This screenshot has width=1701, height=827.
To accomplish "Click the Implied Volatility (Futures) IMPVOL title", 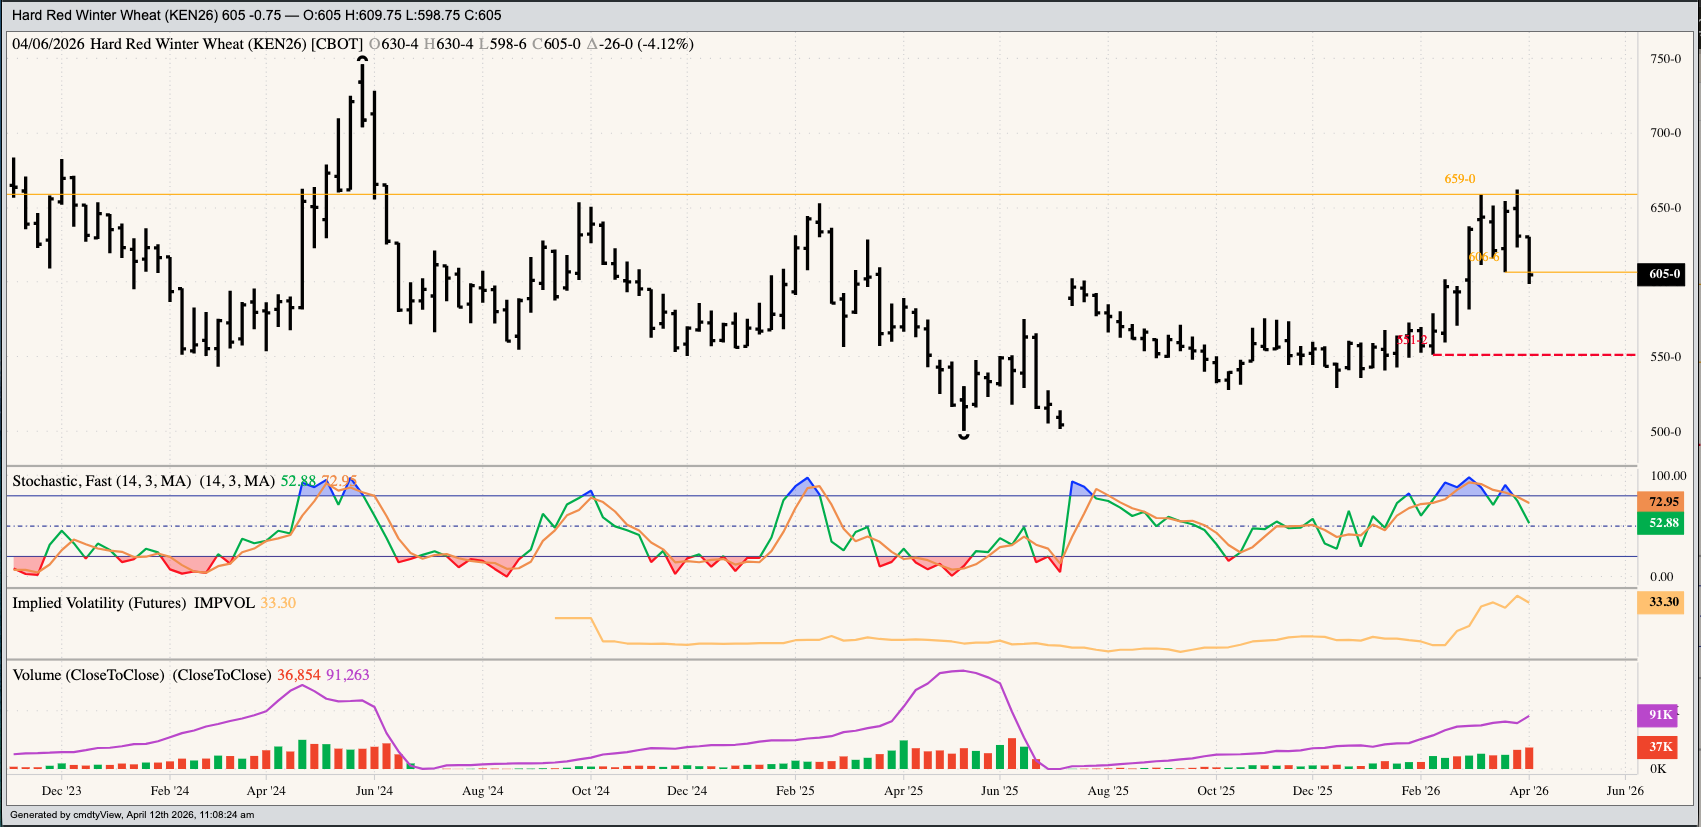I will click(x=133, y=603).
